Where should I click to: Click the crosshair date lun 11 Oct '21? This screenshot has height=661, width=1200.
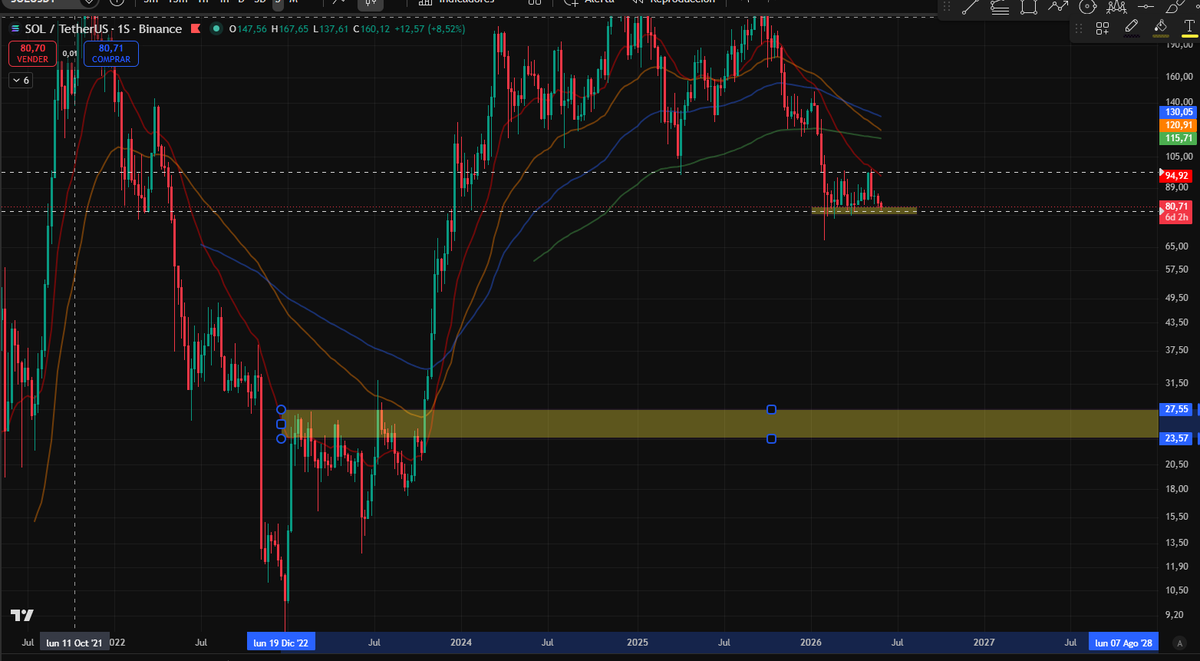(x=75, y=642)
